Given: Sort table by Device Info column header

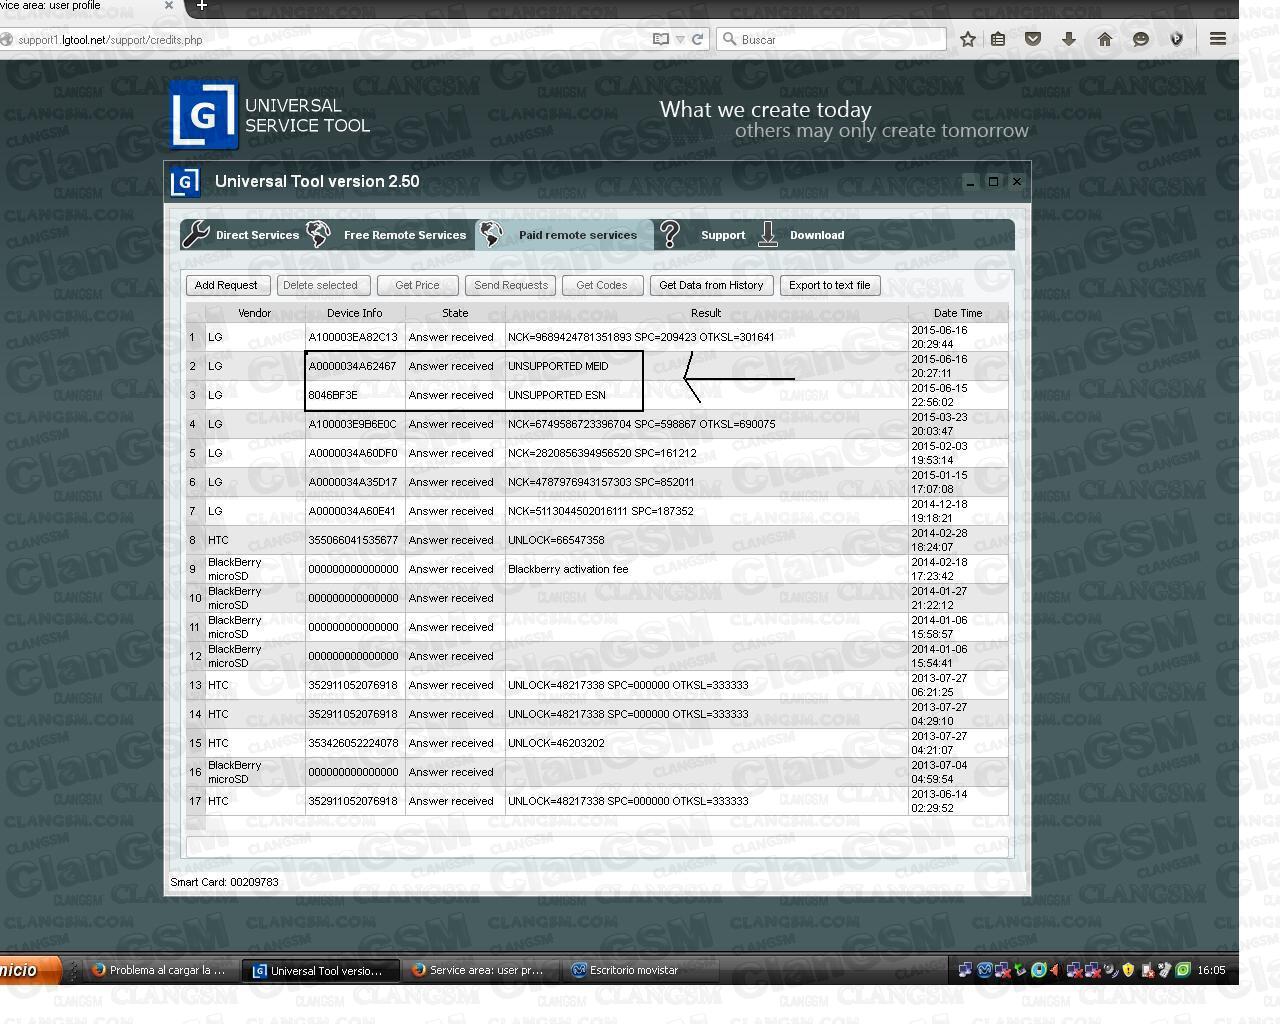Looking at the screenshot, I should [x=355, y=313].
